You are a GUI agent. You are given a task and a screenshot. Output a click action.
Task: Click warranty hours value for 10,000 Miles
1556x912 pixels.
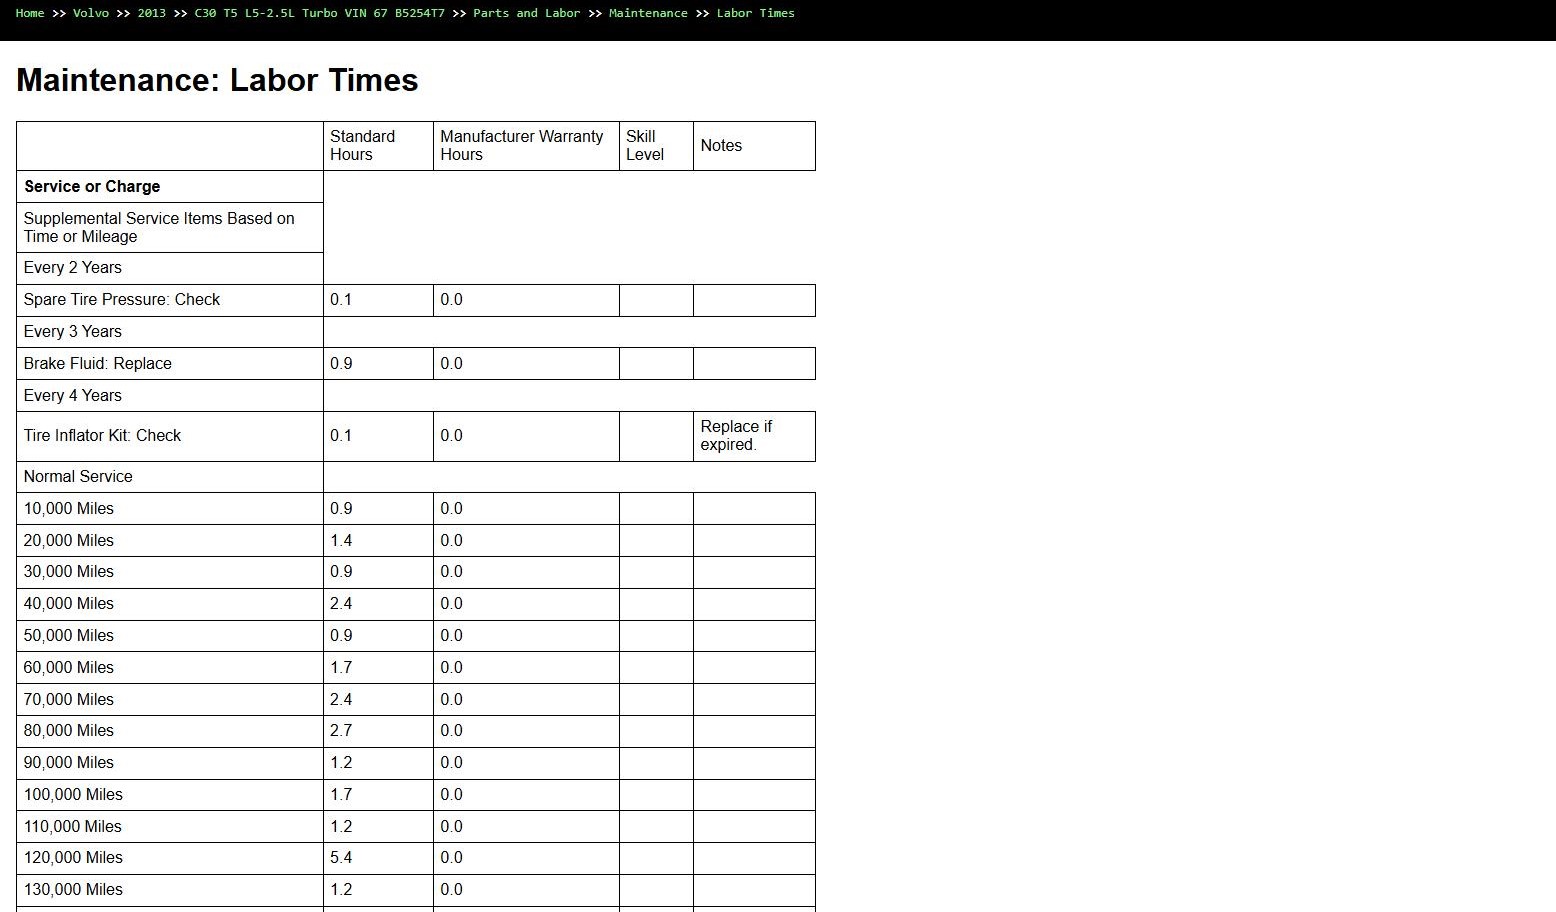click(x=526, y=509)
